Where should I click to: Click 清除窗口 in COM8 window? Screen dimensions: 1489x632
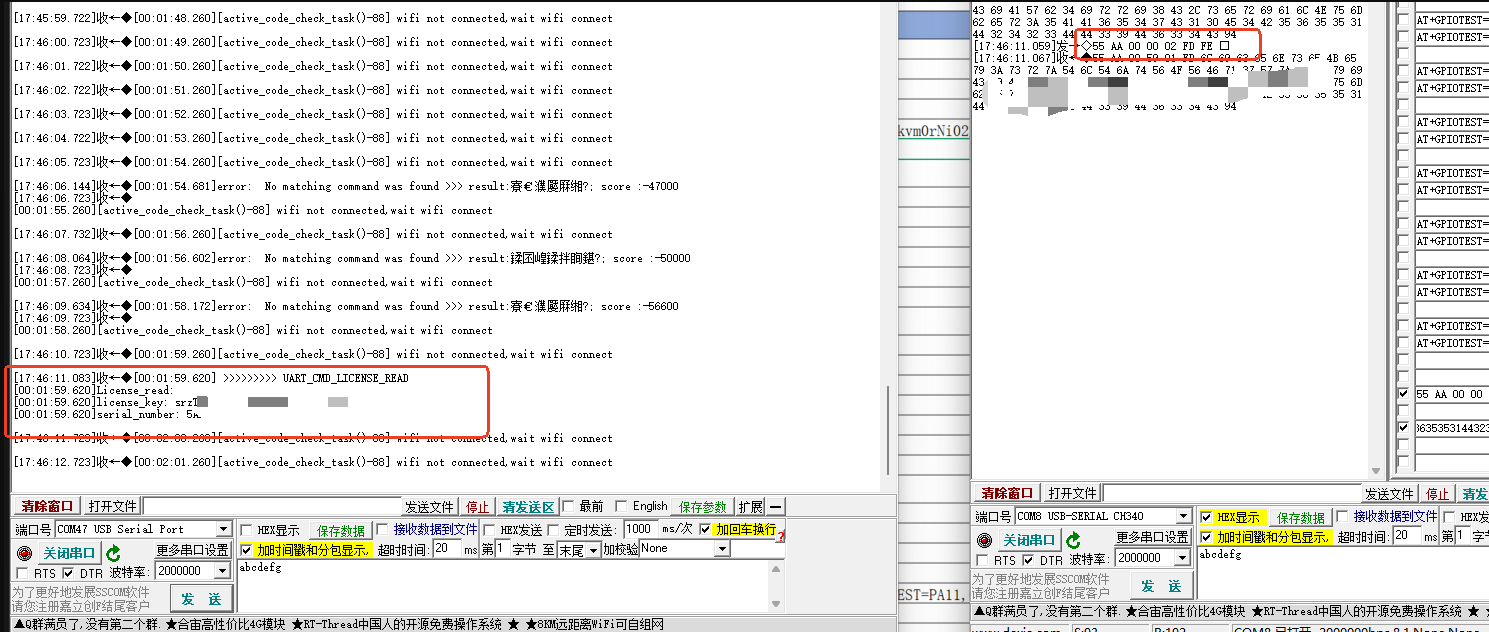1008,493
